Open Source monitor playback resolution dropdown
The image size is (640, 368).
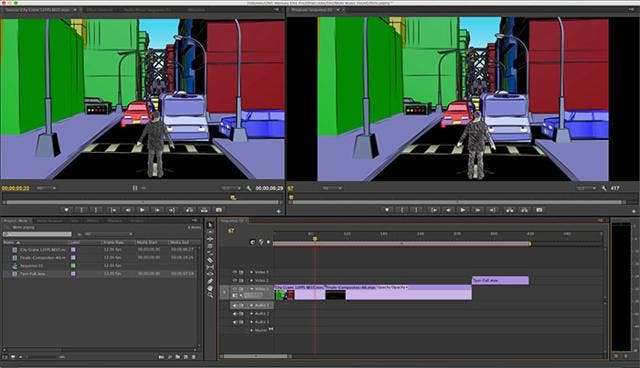click(231, 188)
